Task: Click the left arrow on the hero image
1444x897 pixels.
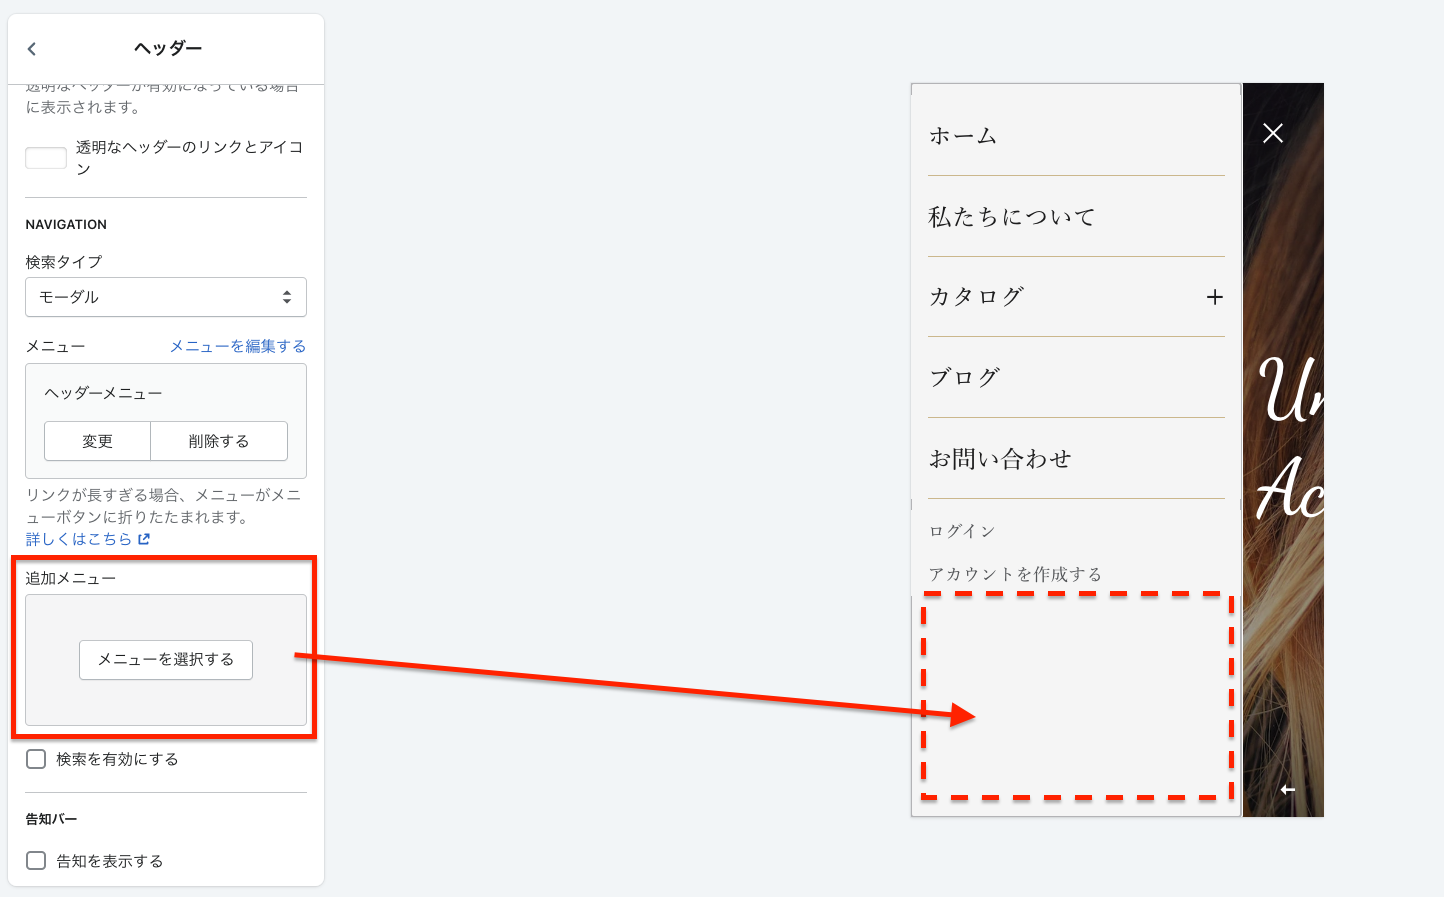Action: [x=1287, y=790]
